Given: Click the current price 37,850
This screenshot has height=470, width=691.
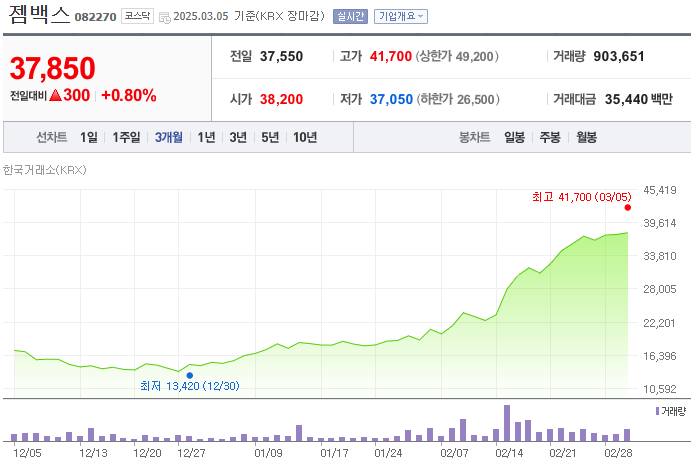Looking at the screenshot, I should tap(52, 68).
